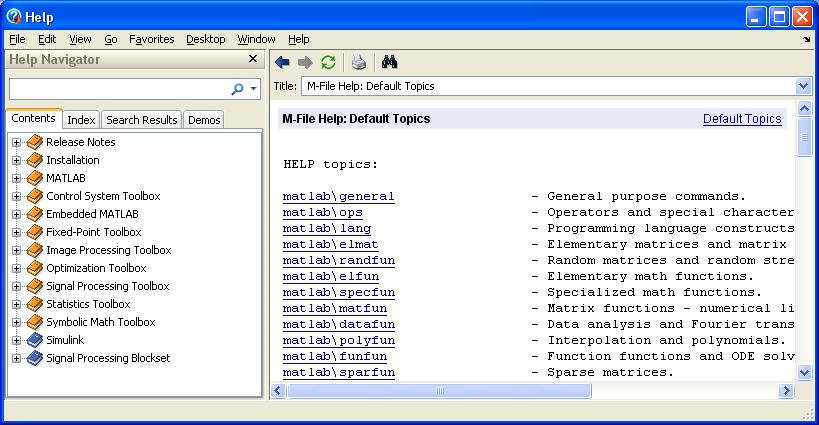
Task: Click the Statistics Toolbox book icon
Action: pos(34,304)
